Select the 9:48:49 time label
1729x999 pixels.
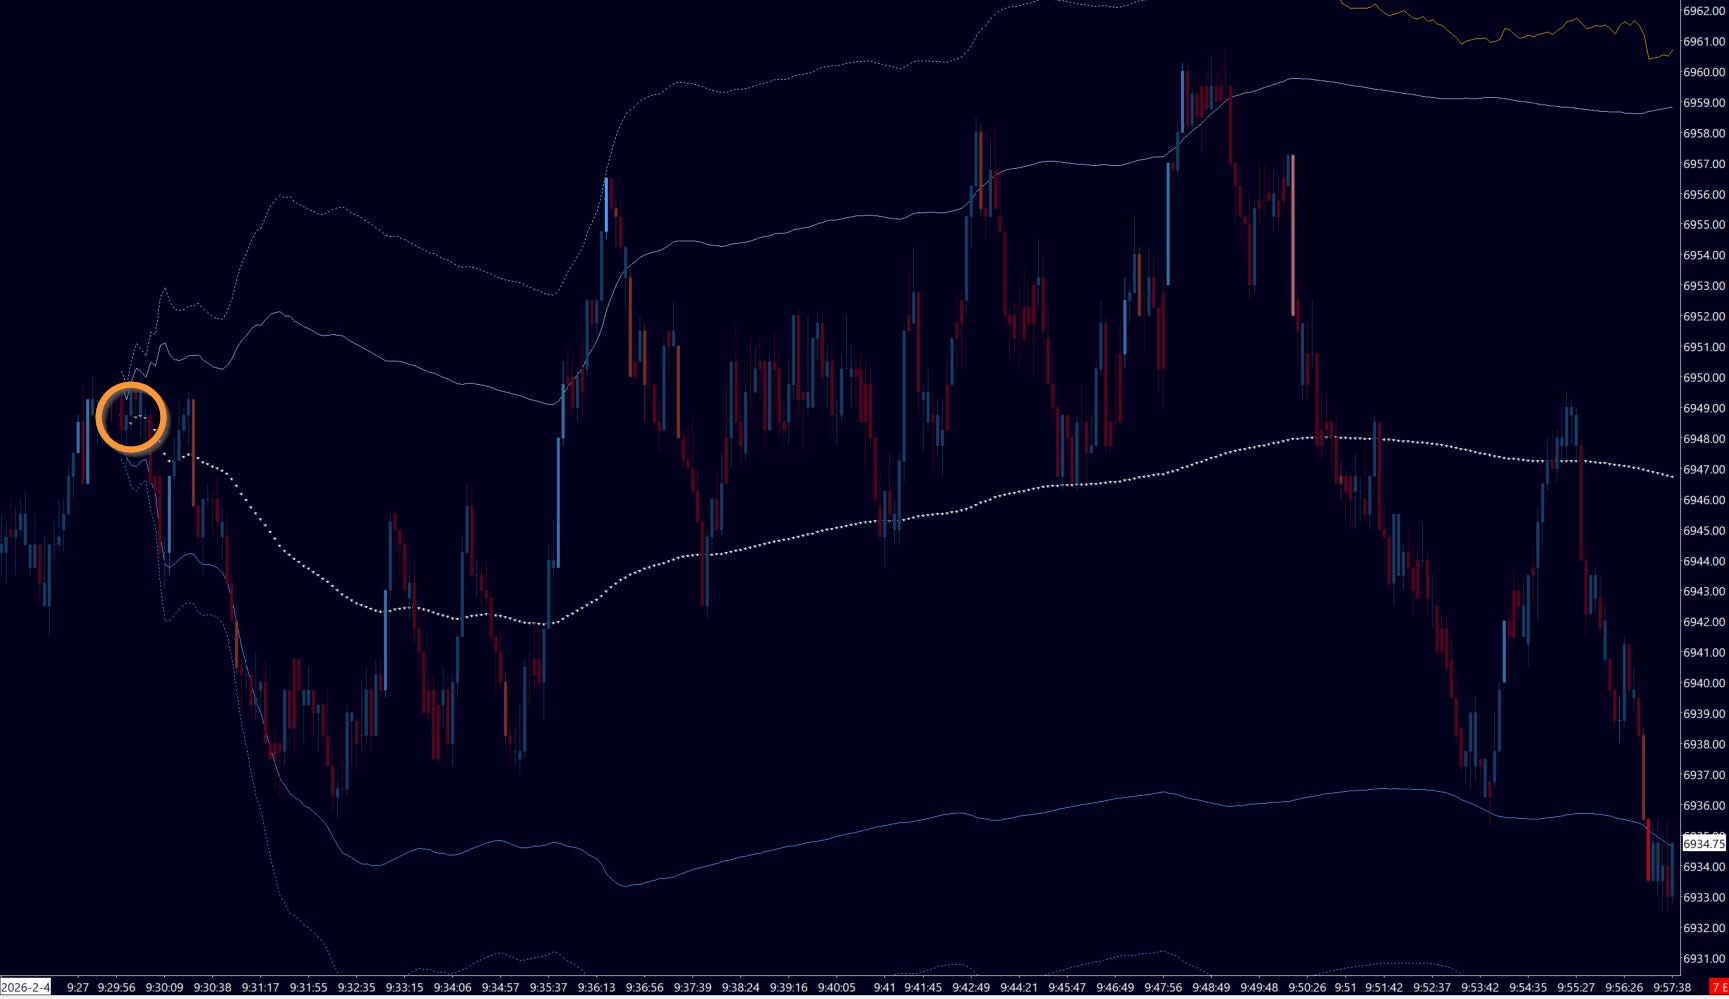click(1210, 987)
